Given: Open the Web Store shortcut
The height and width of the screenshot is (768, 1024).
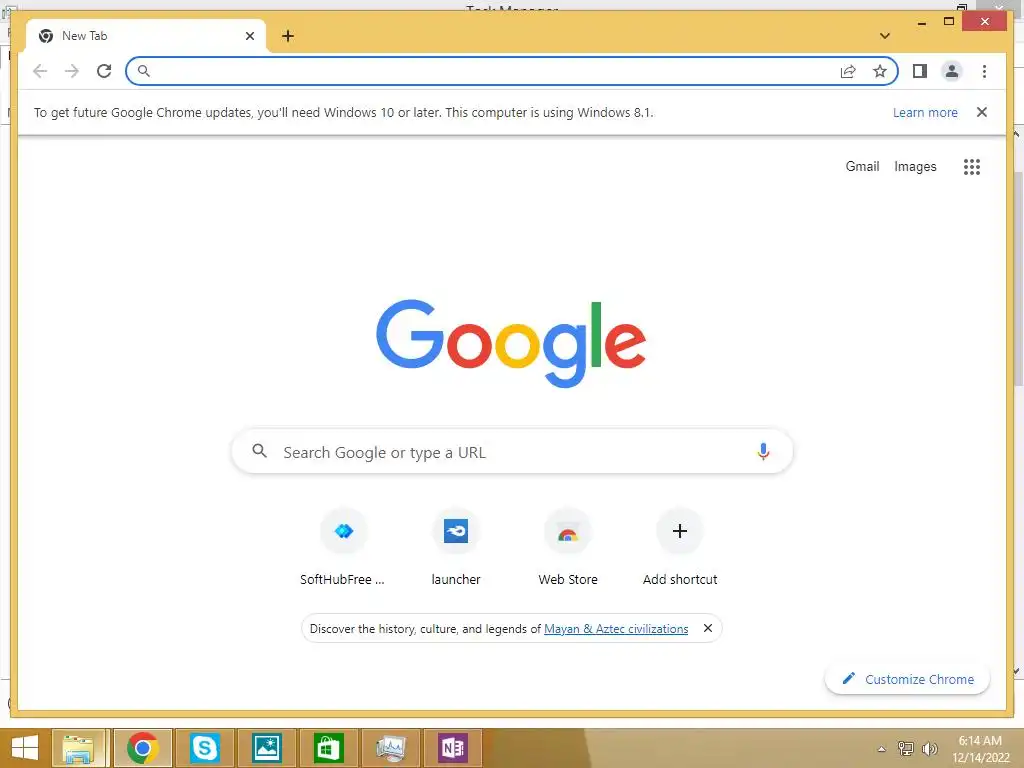Looking at the screenshot, I should tap(568, 547).
